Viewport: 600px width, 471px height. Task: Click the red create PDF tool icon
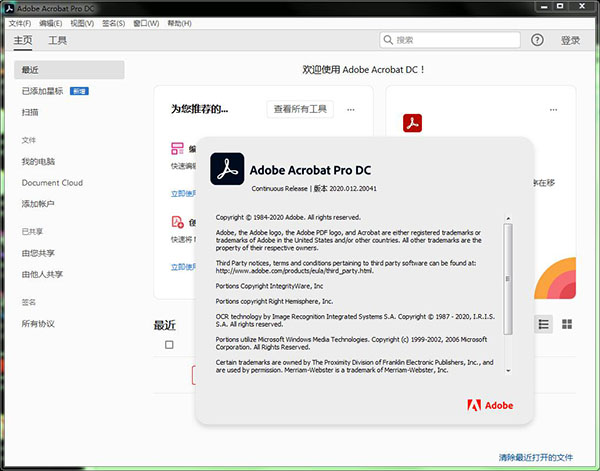(x=178, y=222)
